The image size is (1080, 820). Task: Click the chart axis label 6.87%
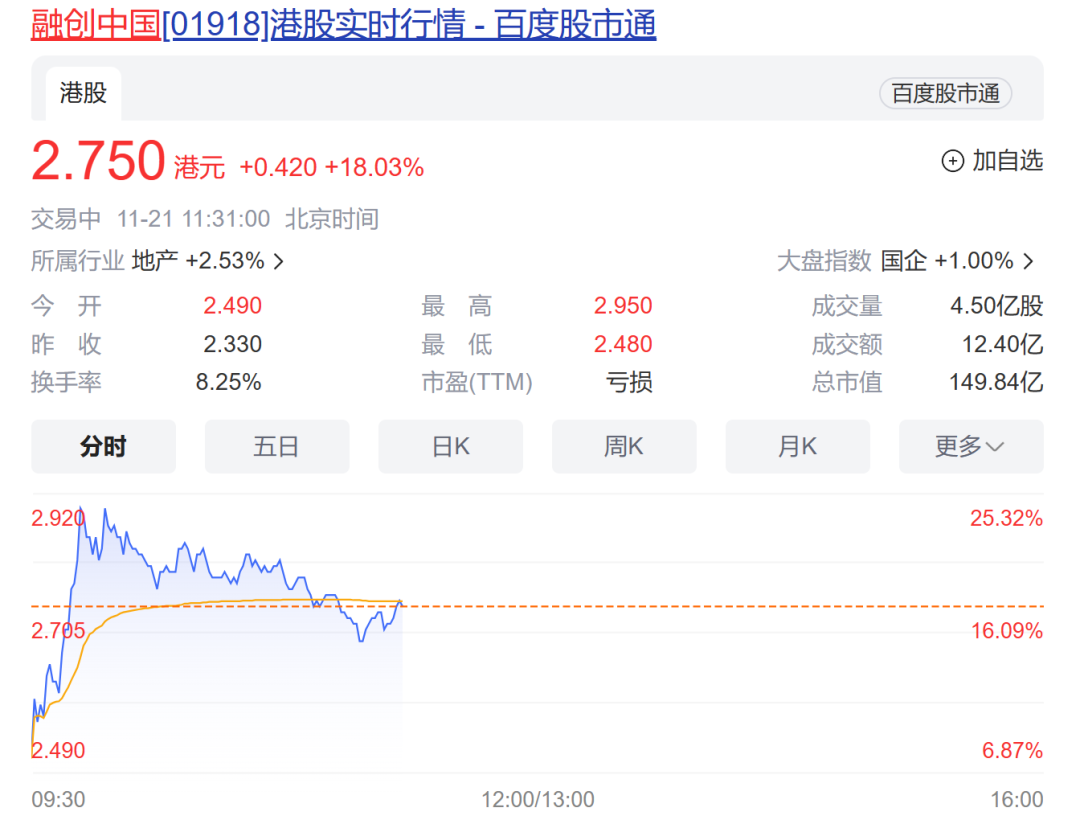1012,750
